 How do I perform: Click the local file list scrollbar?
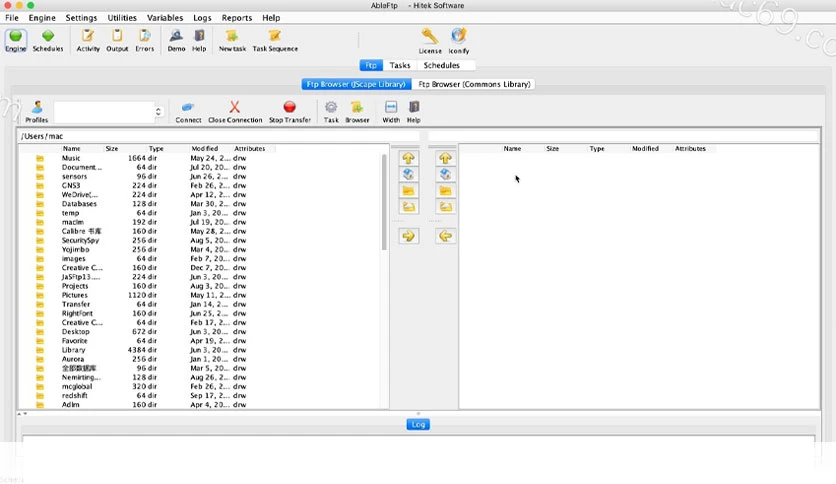point(384,203)
